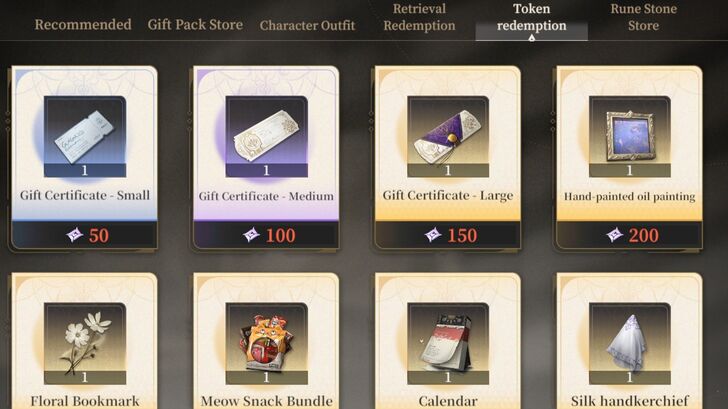Click the Floral Bookmark name label
Viewport: 728px width, 409px height.
pos(85,401)
